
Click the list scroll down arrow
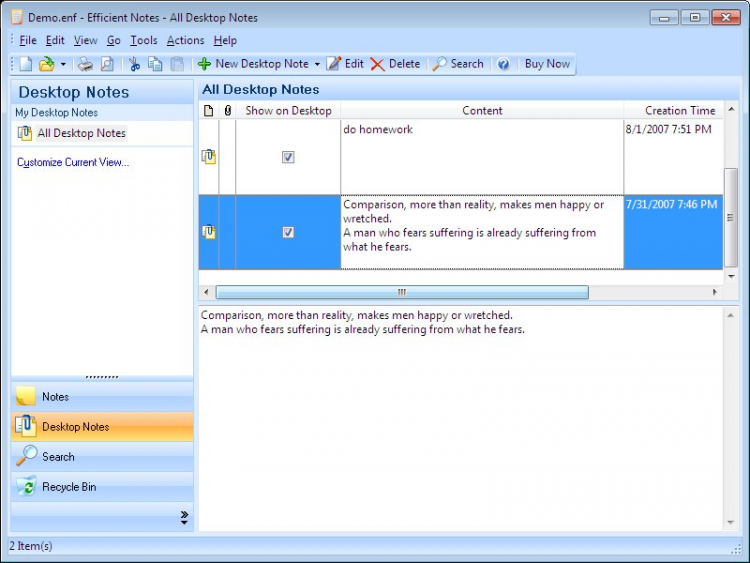coord(731,276)
